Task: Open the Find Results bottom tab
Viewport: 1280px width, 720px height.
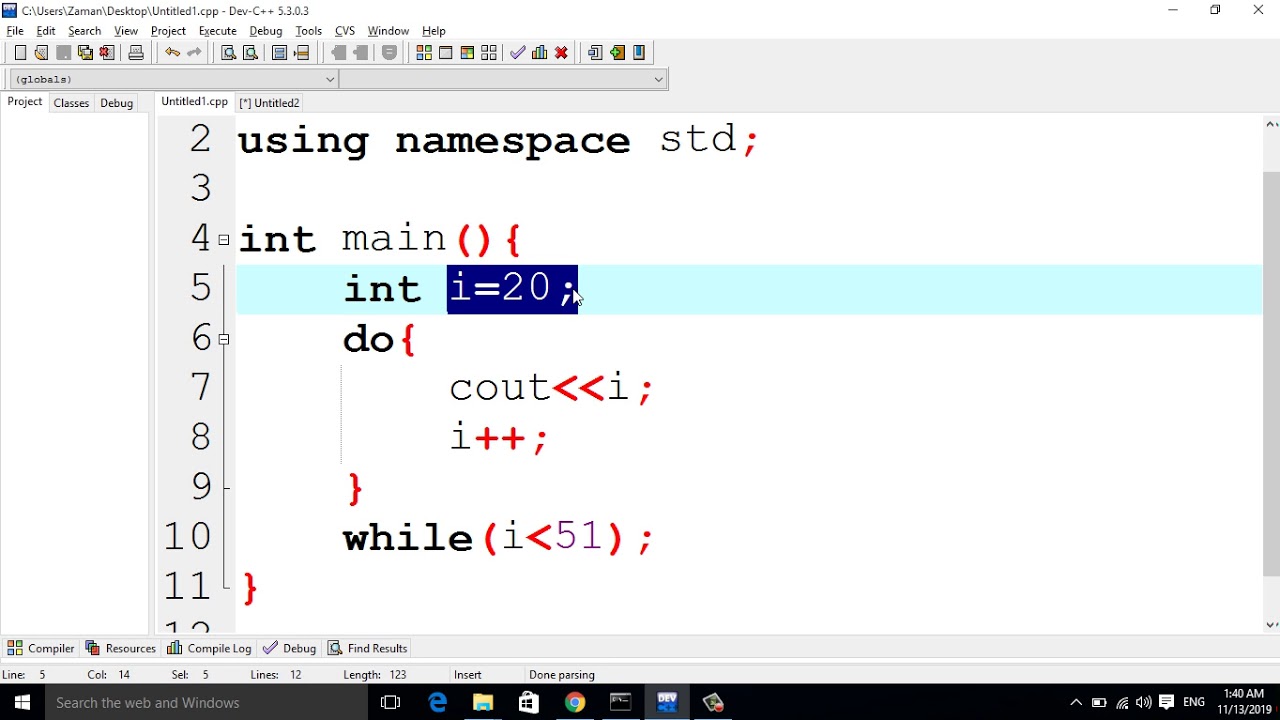Action: click(x=368, y=648)
